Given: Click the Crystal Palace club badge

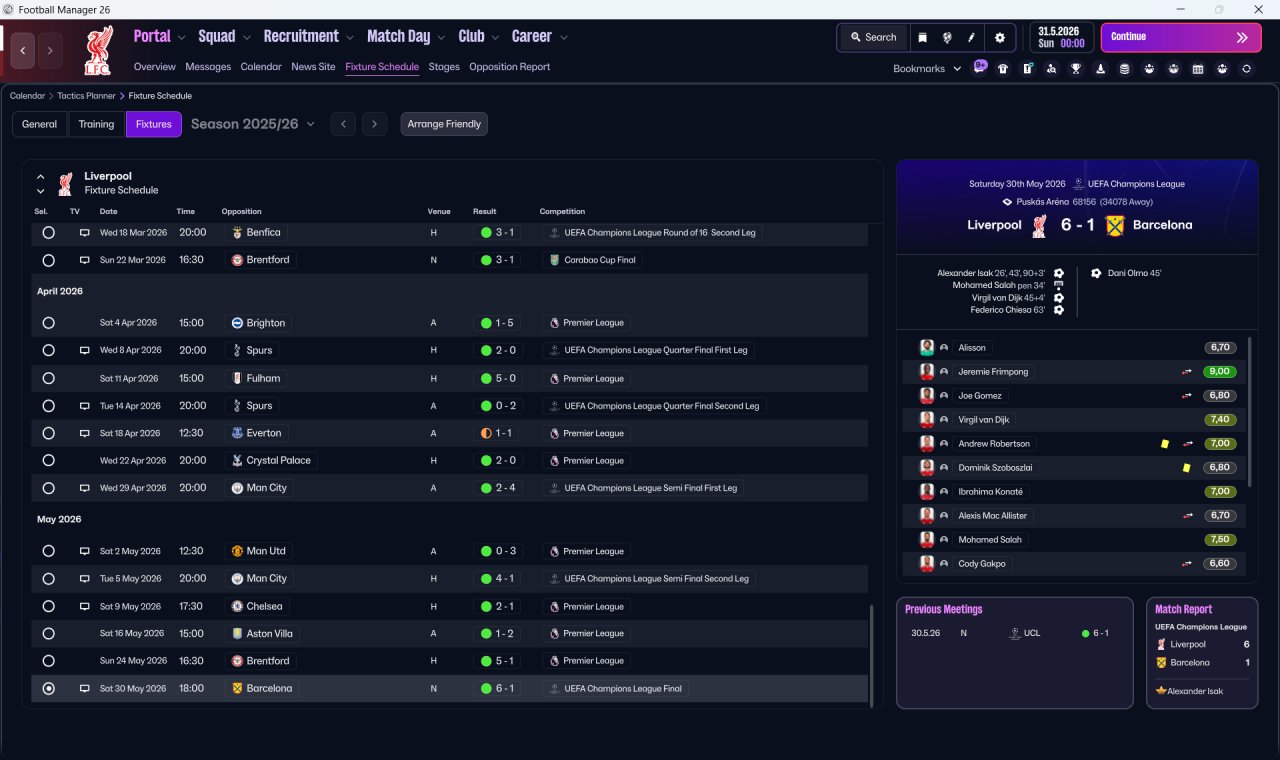Looking at the screenshot, I should (x=237, y=460).
